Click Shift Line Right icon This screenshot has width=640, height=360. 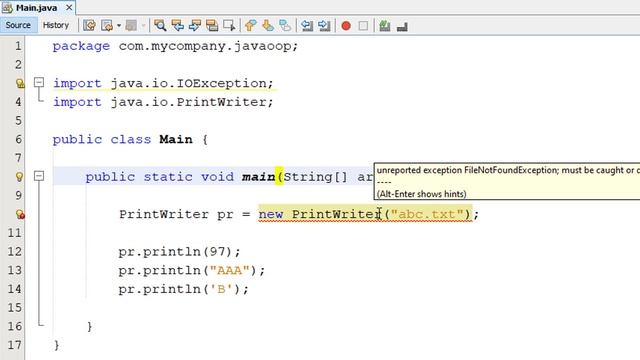[x=324, y=26]
